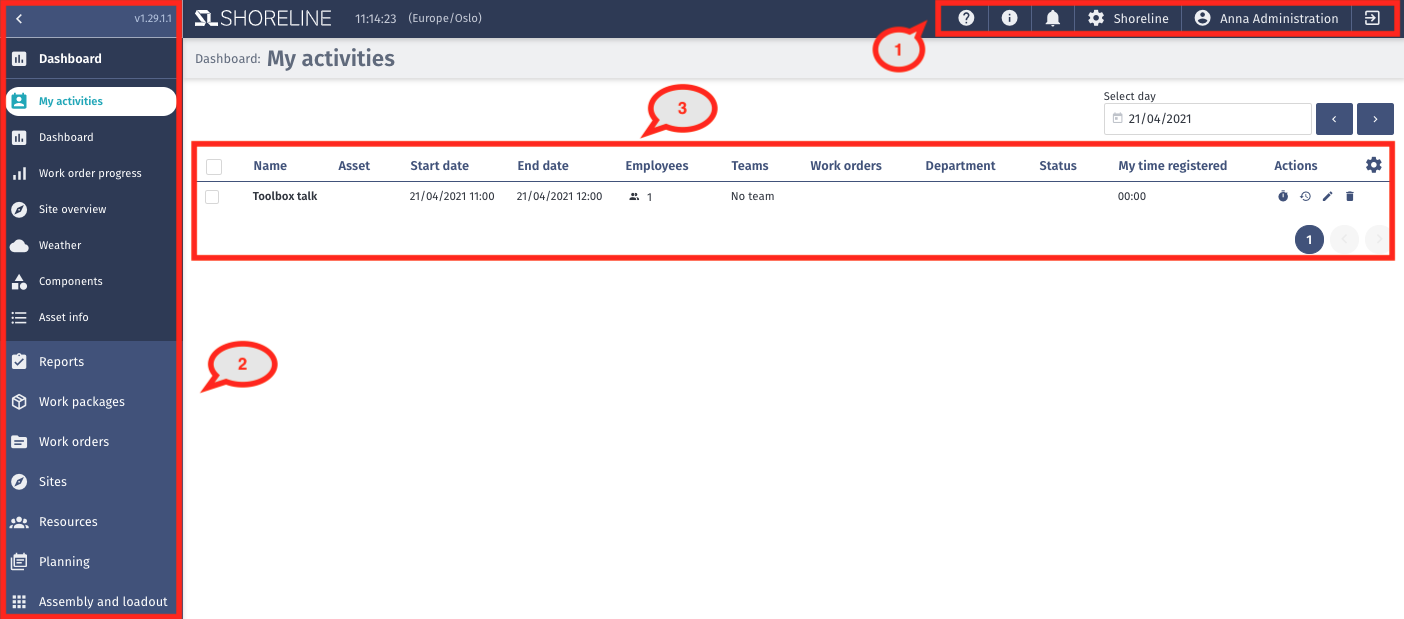Expand Sites section in sidebar
The height and width of the screenshot is (619, 1404).
click(91, 482)
